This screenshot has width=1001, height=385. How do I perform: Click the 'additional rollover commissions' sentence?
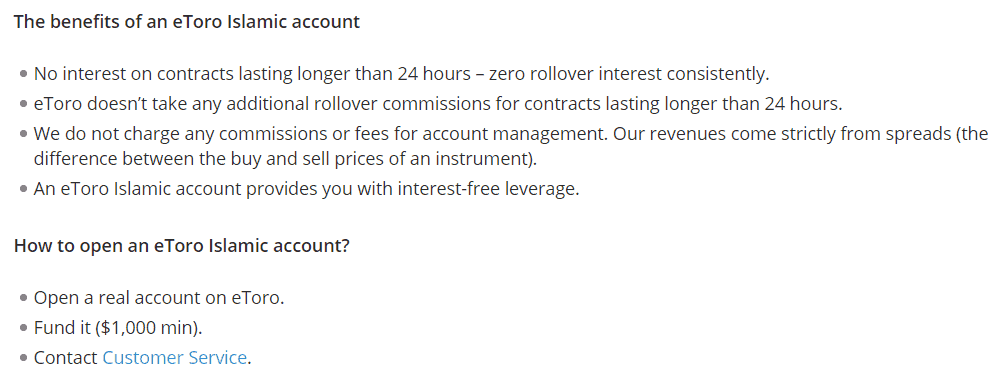pyautogui.click(x=438, y=103)
